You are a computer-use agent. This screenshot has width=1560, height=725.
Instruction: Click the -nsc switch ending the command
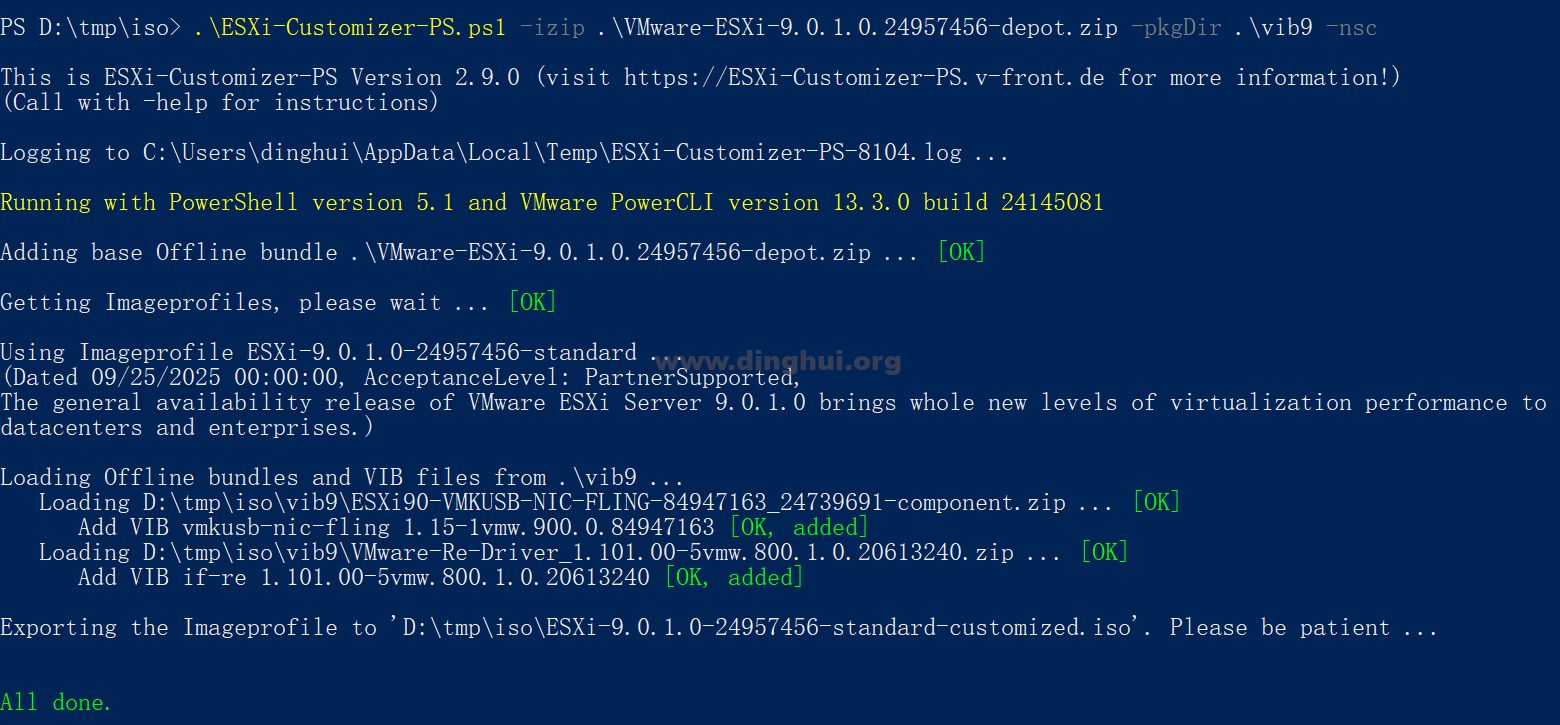click(x=1351, y=28)
